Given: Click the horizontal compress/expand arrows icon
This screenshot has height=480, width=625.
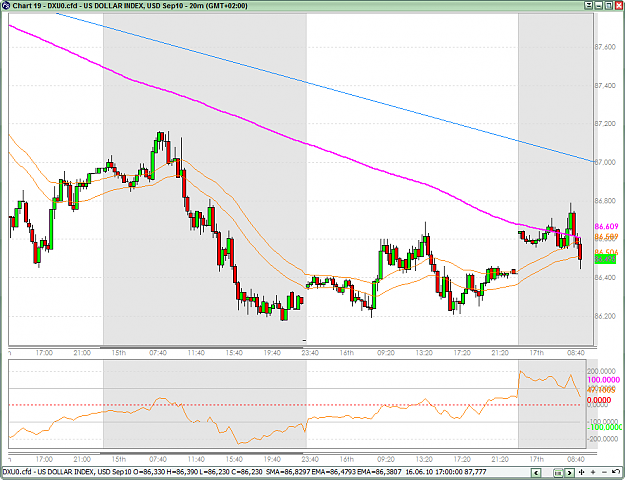Looking at the screenshot, I should tap(582, 472).
